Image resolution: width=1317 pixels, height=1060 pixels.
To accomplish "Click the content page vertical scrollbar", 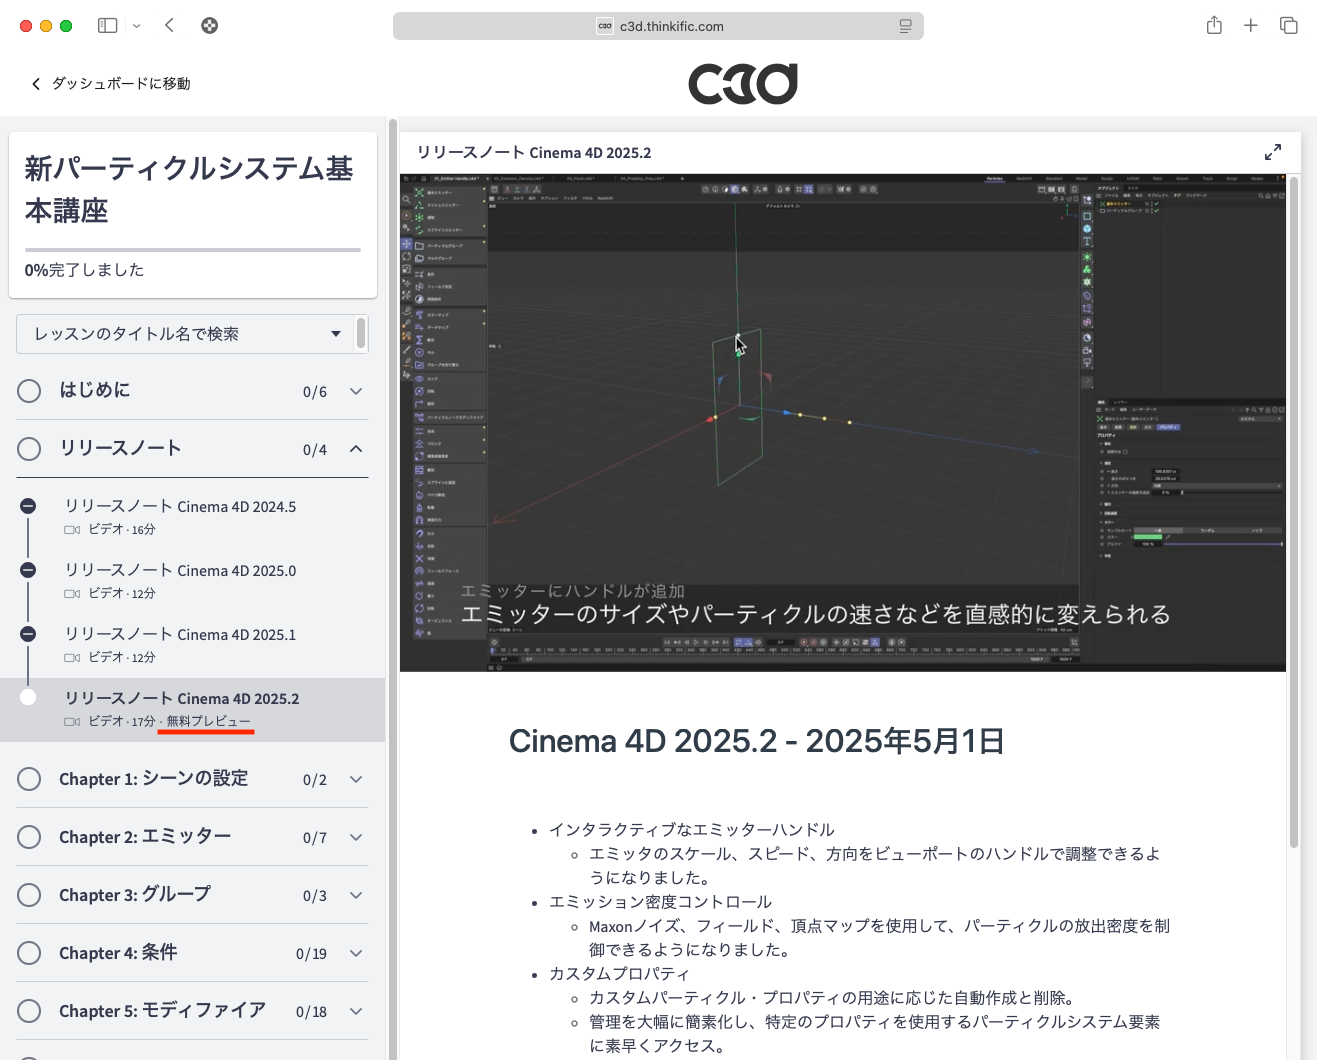I will tap(1293, 513).
